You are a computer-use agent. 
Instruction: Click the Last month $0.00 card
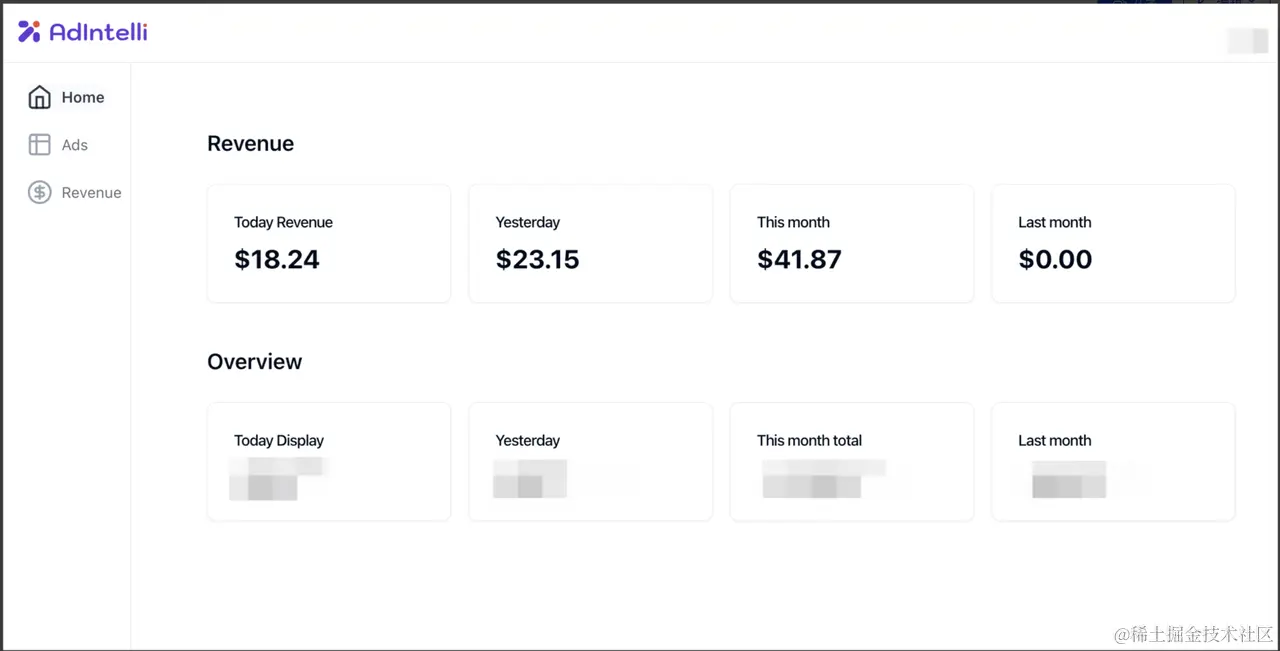tap(1113, 243)
